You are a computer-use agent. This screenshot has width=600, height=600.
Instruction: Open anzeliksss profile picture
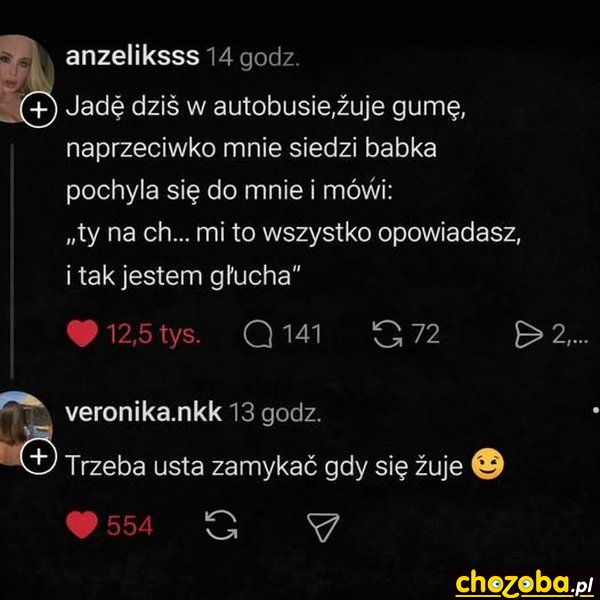(x=23, y=73)
